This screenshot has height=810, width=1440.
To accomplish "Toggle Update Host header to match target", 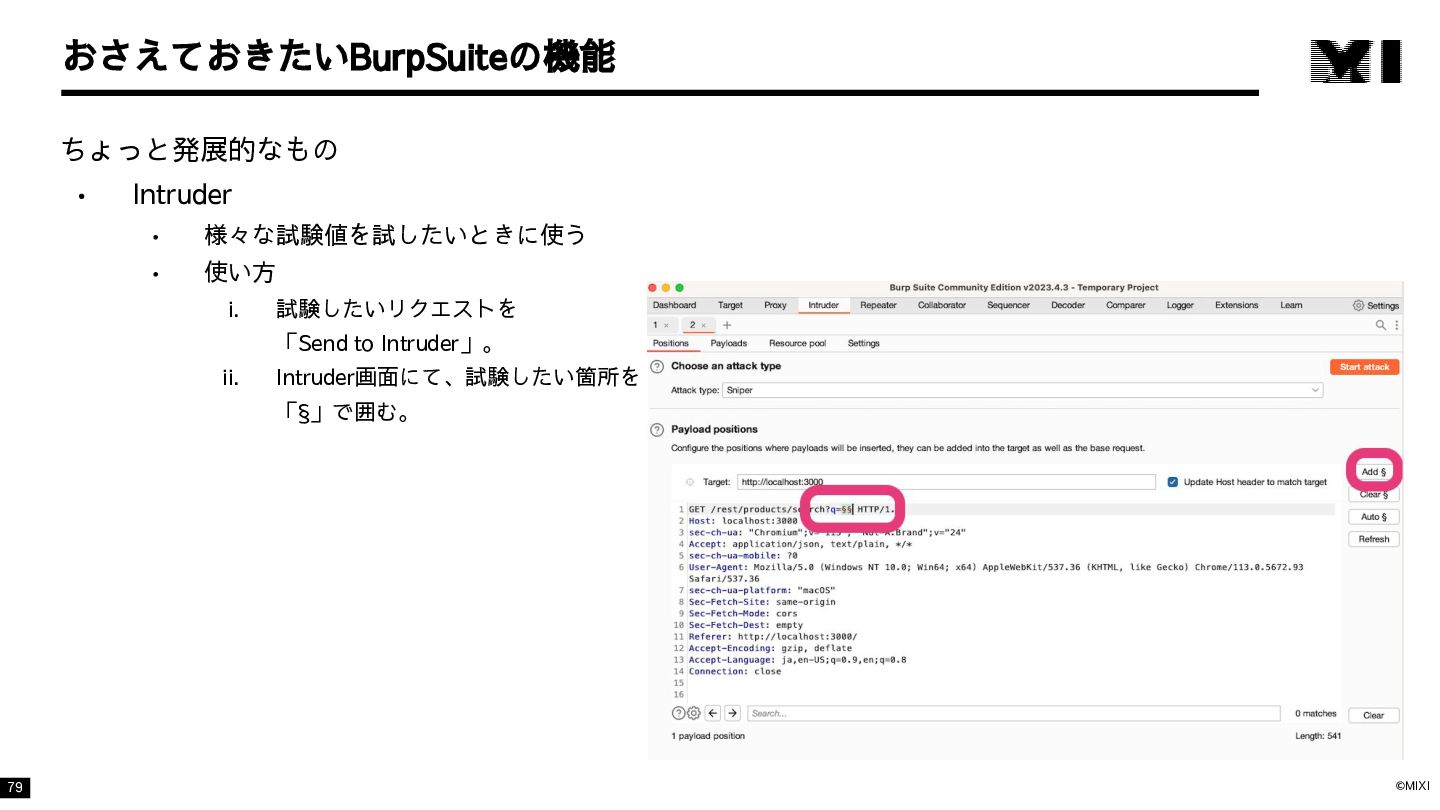I will pyautogui.click(x=1173, y=482).
